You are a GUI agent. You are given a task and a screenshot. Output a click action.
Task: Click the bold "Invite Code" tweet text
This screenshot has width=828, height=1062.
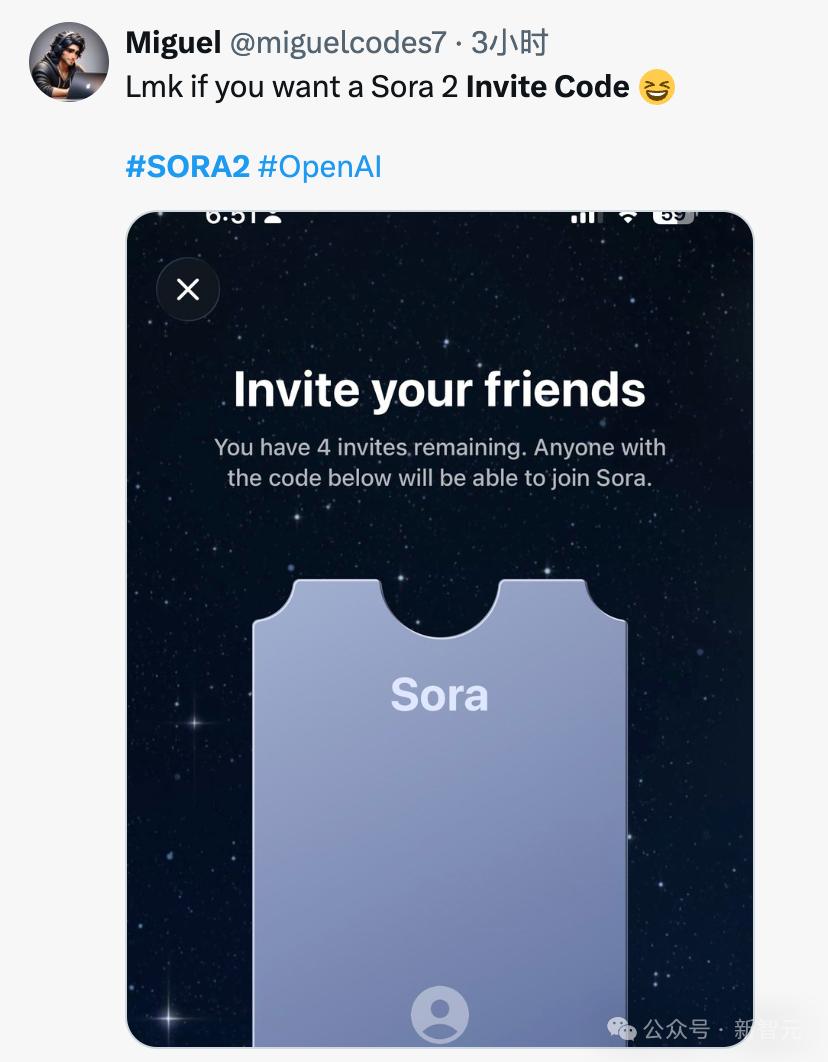tap(547, 87)
